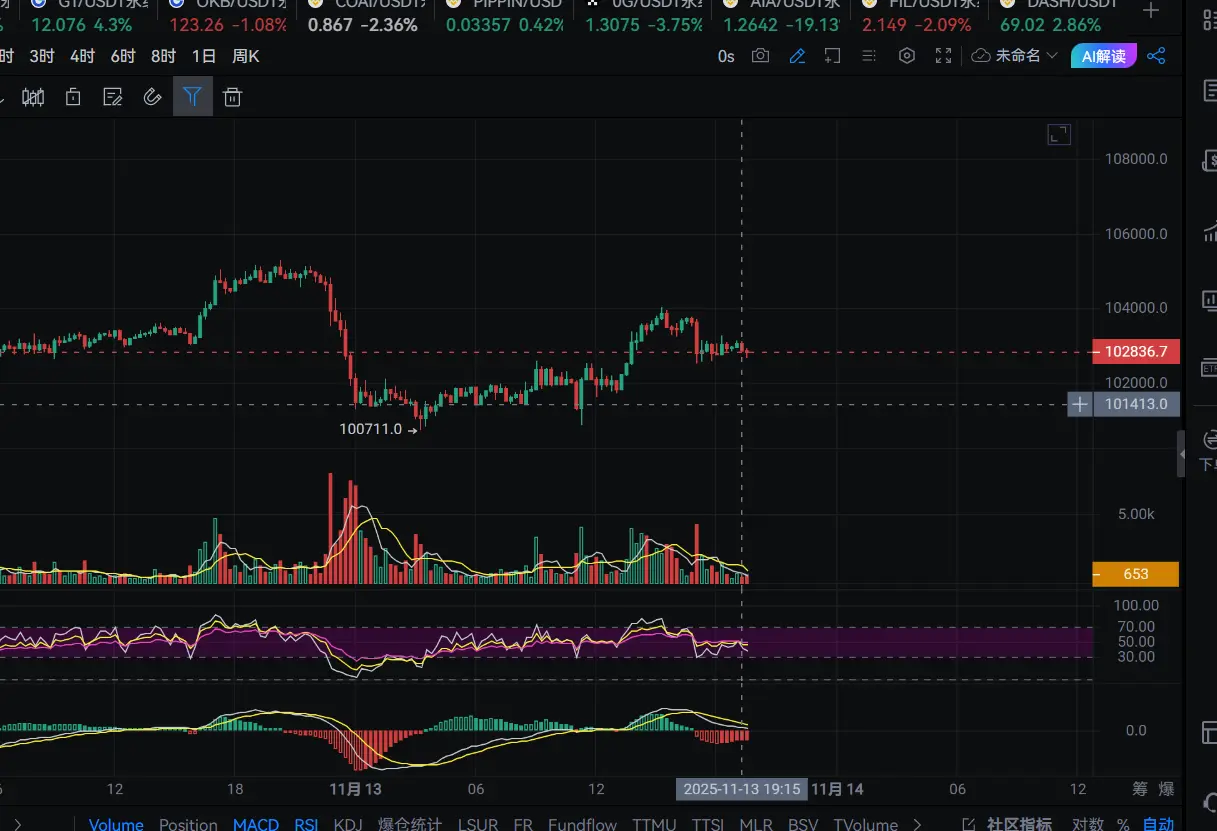The height and width of the screenshot is (831, 1217).
Task: Enable the TTSI indicator
Action: [708, 824]
